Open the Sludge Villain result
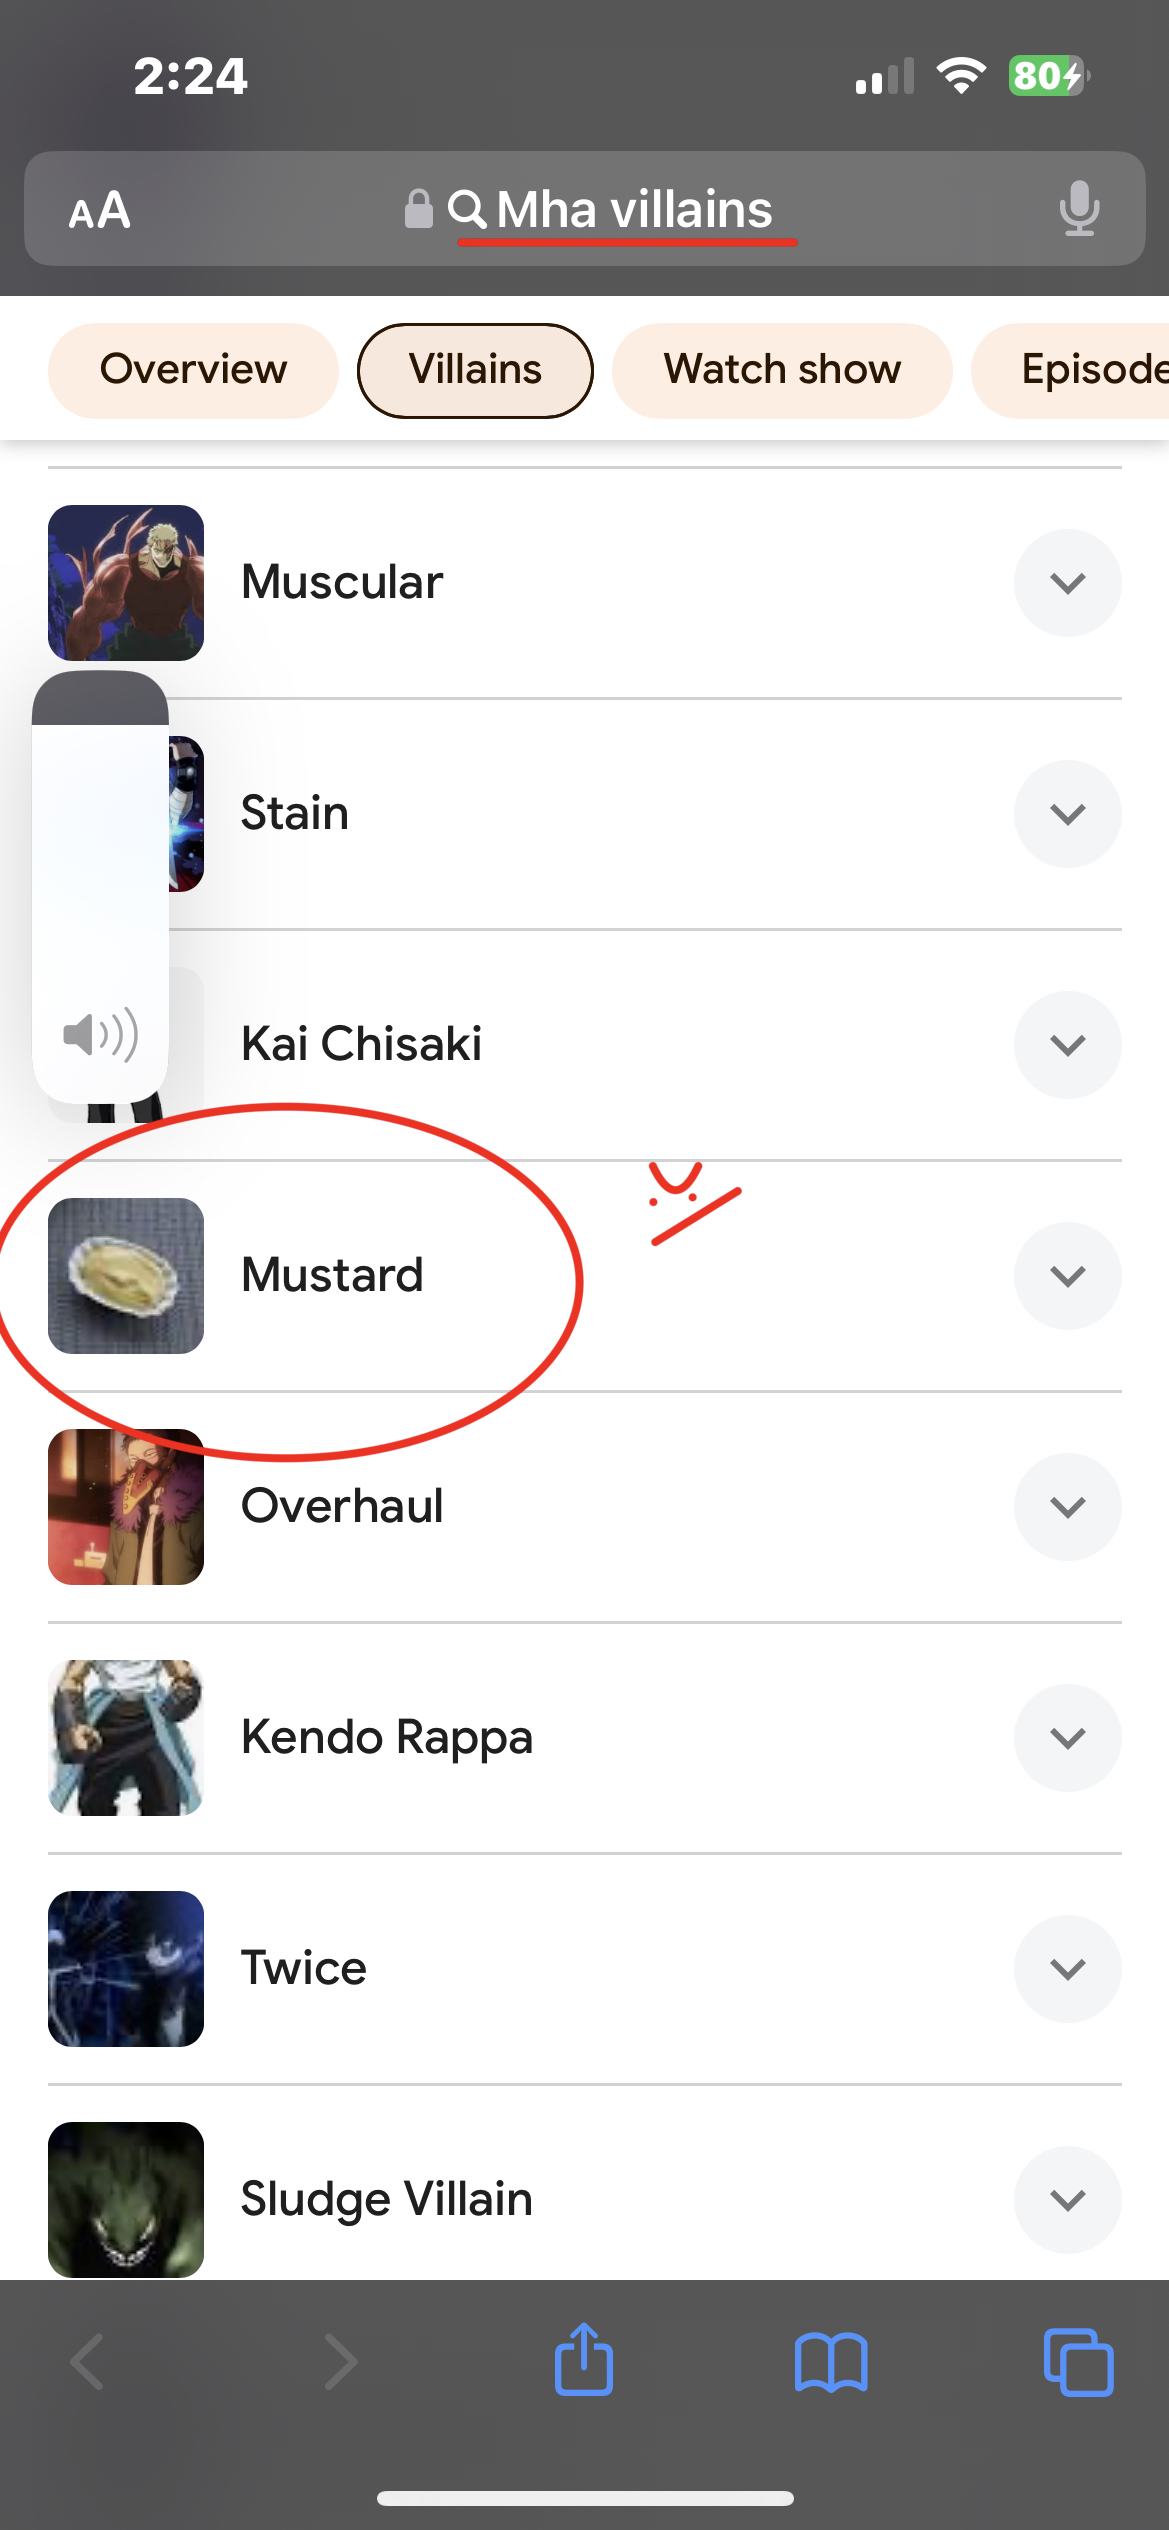The image size is (1169, 2530). pyautogui.click(x=387, y=2200)
